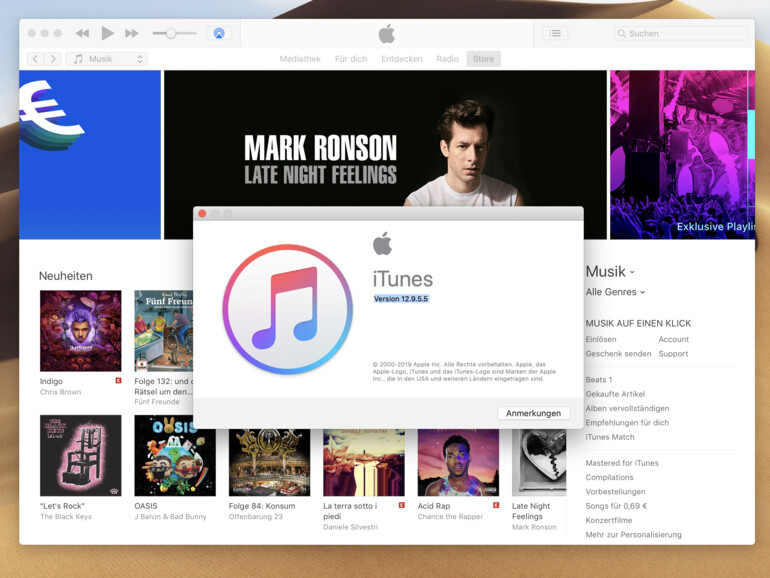Click the large iTunes music note logo
This screenshot has height=578, width=770.
click(288, 309)
